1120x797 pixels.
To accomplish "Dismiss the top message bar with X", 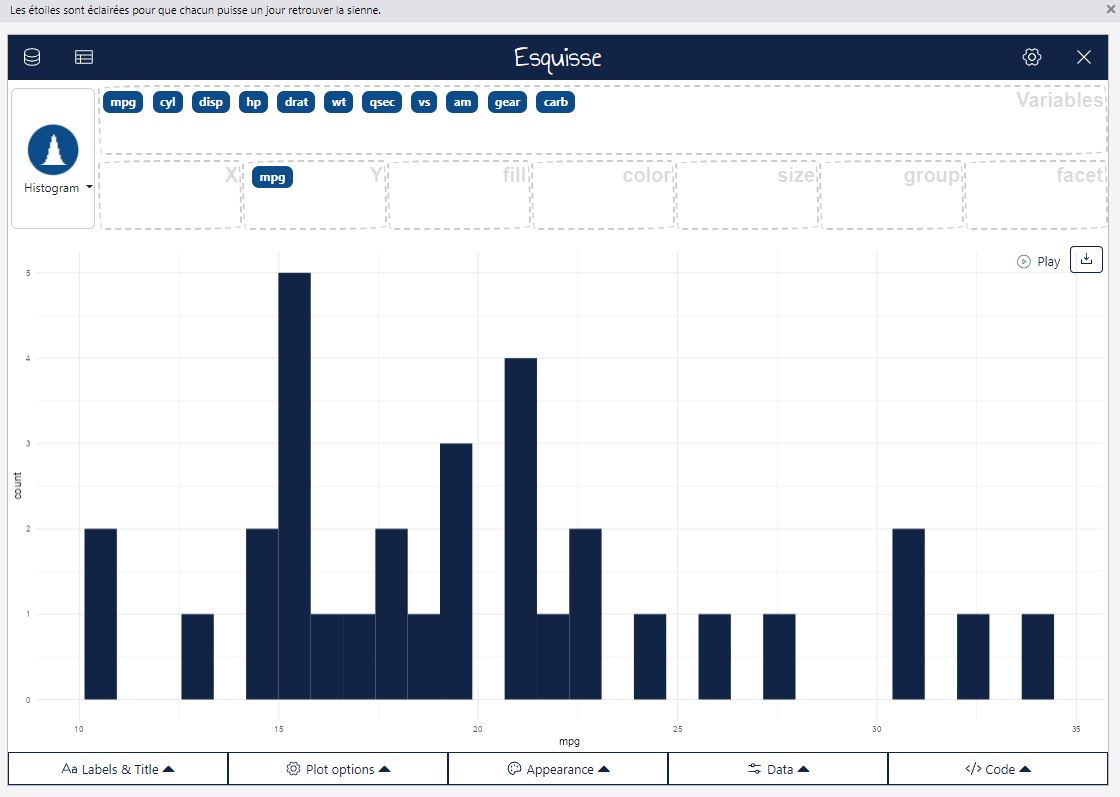I will coord(1111,9).
